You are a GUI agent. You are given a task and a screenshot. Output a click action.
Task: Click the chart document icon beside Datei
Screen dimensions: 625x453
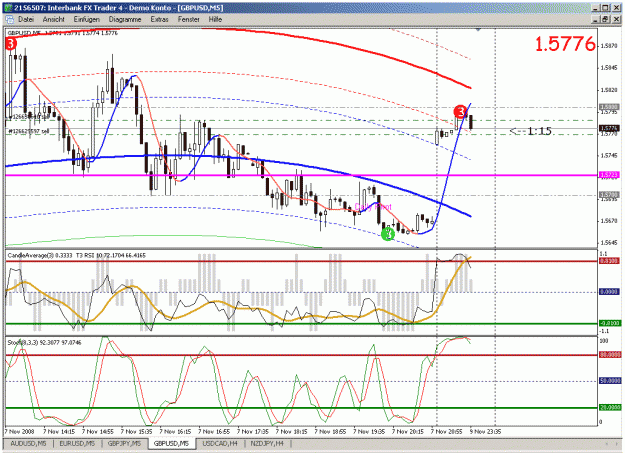tap(9, 19)
